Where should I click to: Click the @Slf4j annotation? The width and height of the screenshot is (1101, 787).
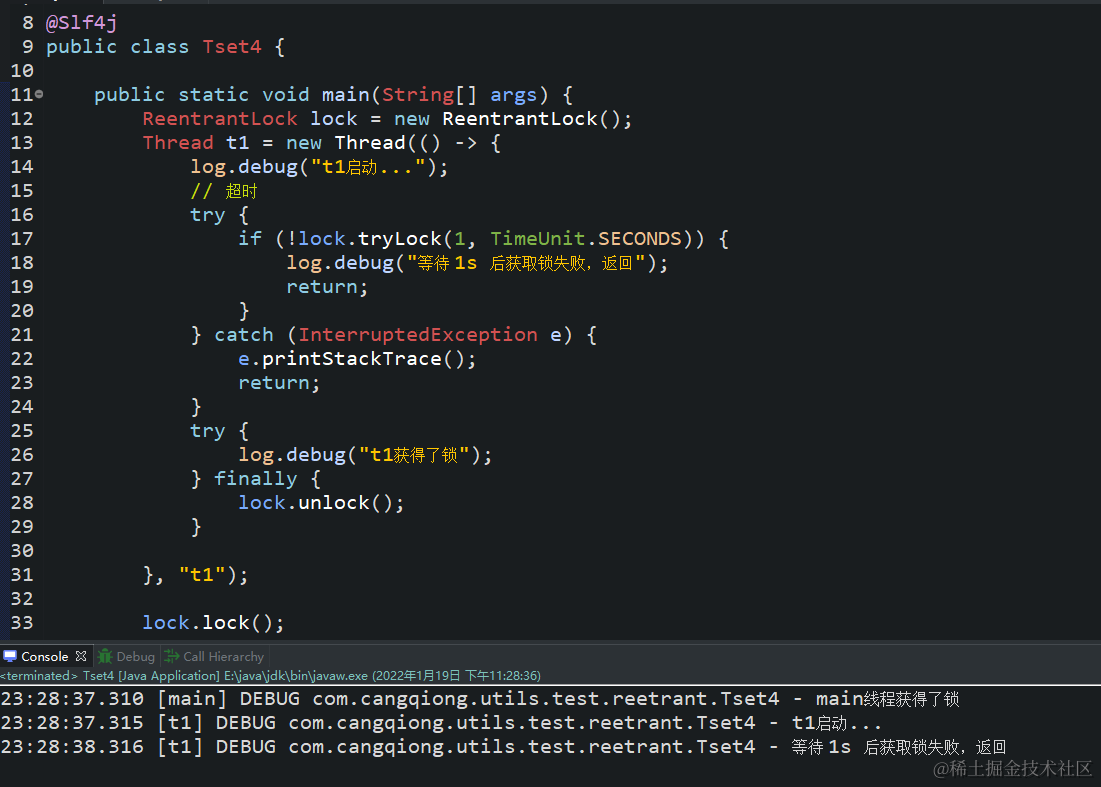pos(81,23)
